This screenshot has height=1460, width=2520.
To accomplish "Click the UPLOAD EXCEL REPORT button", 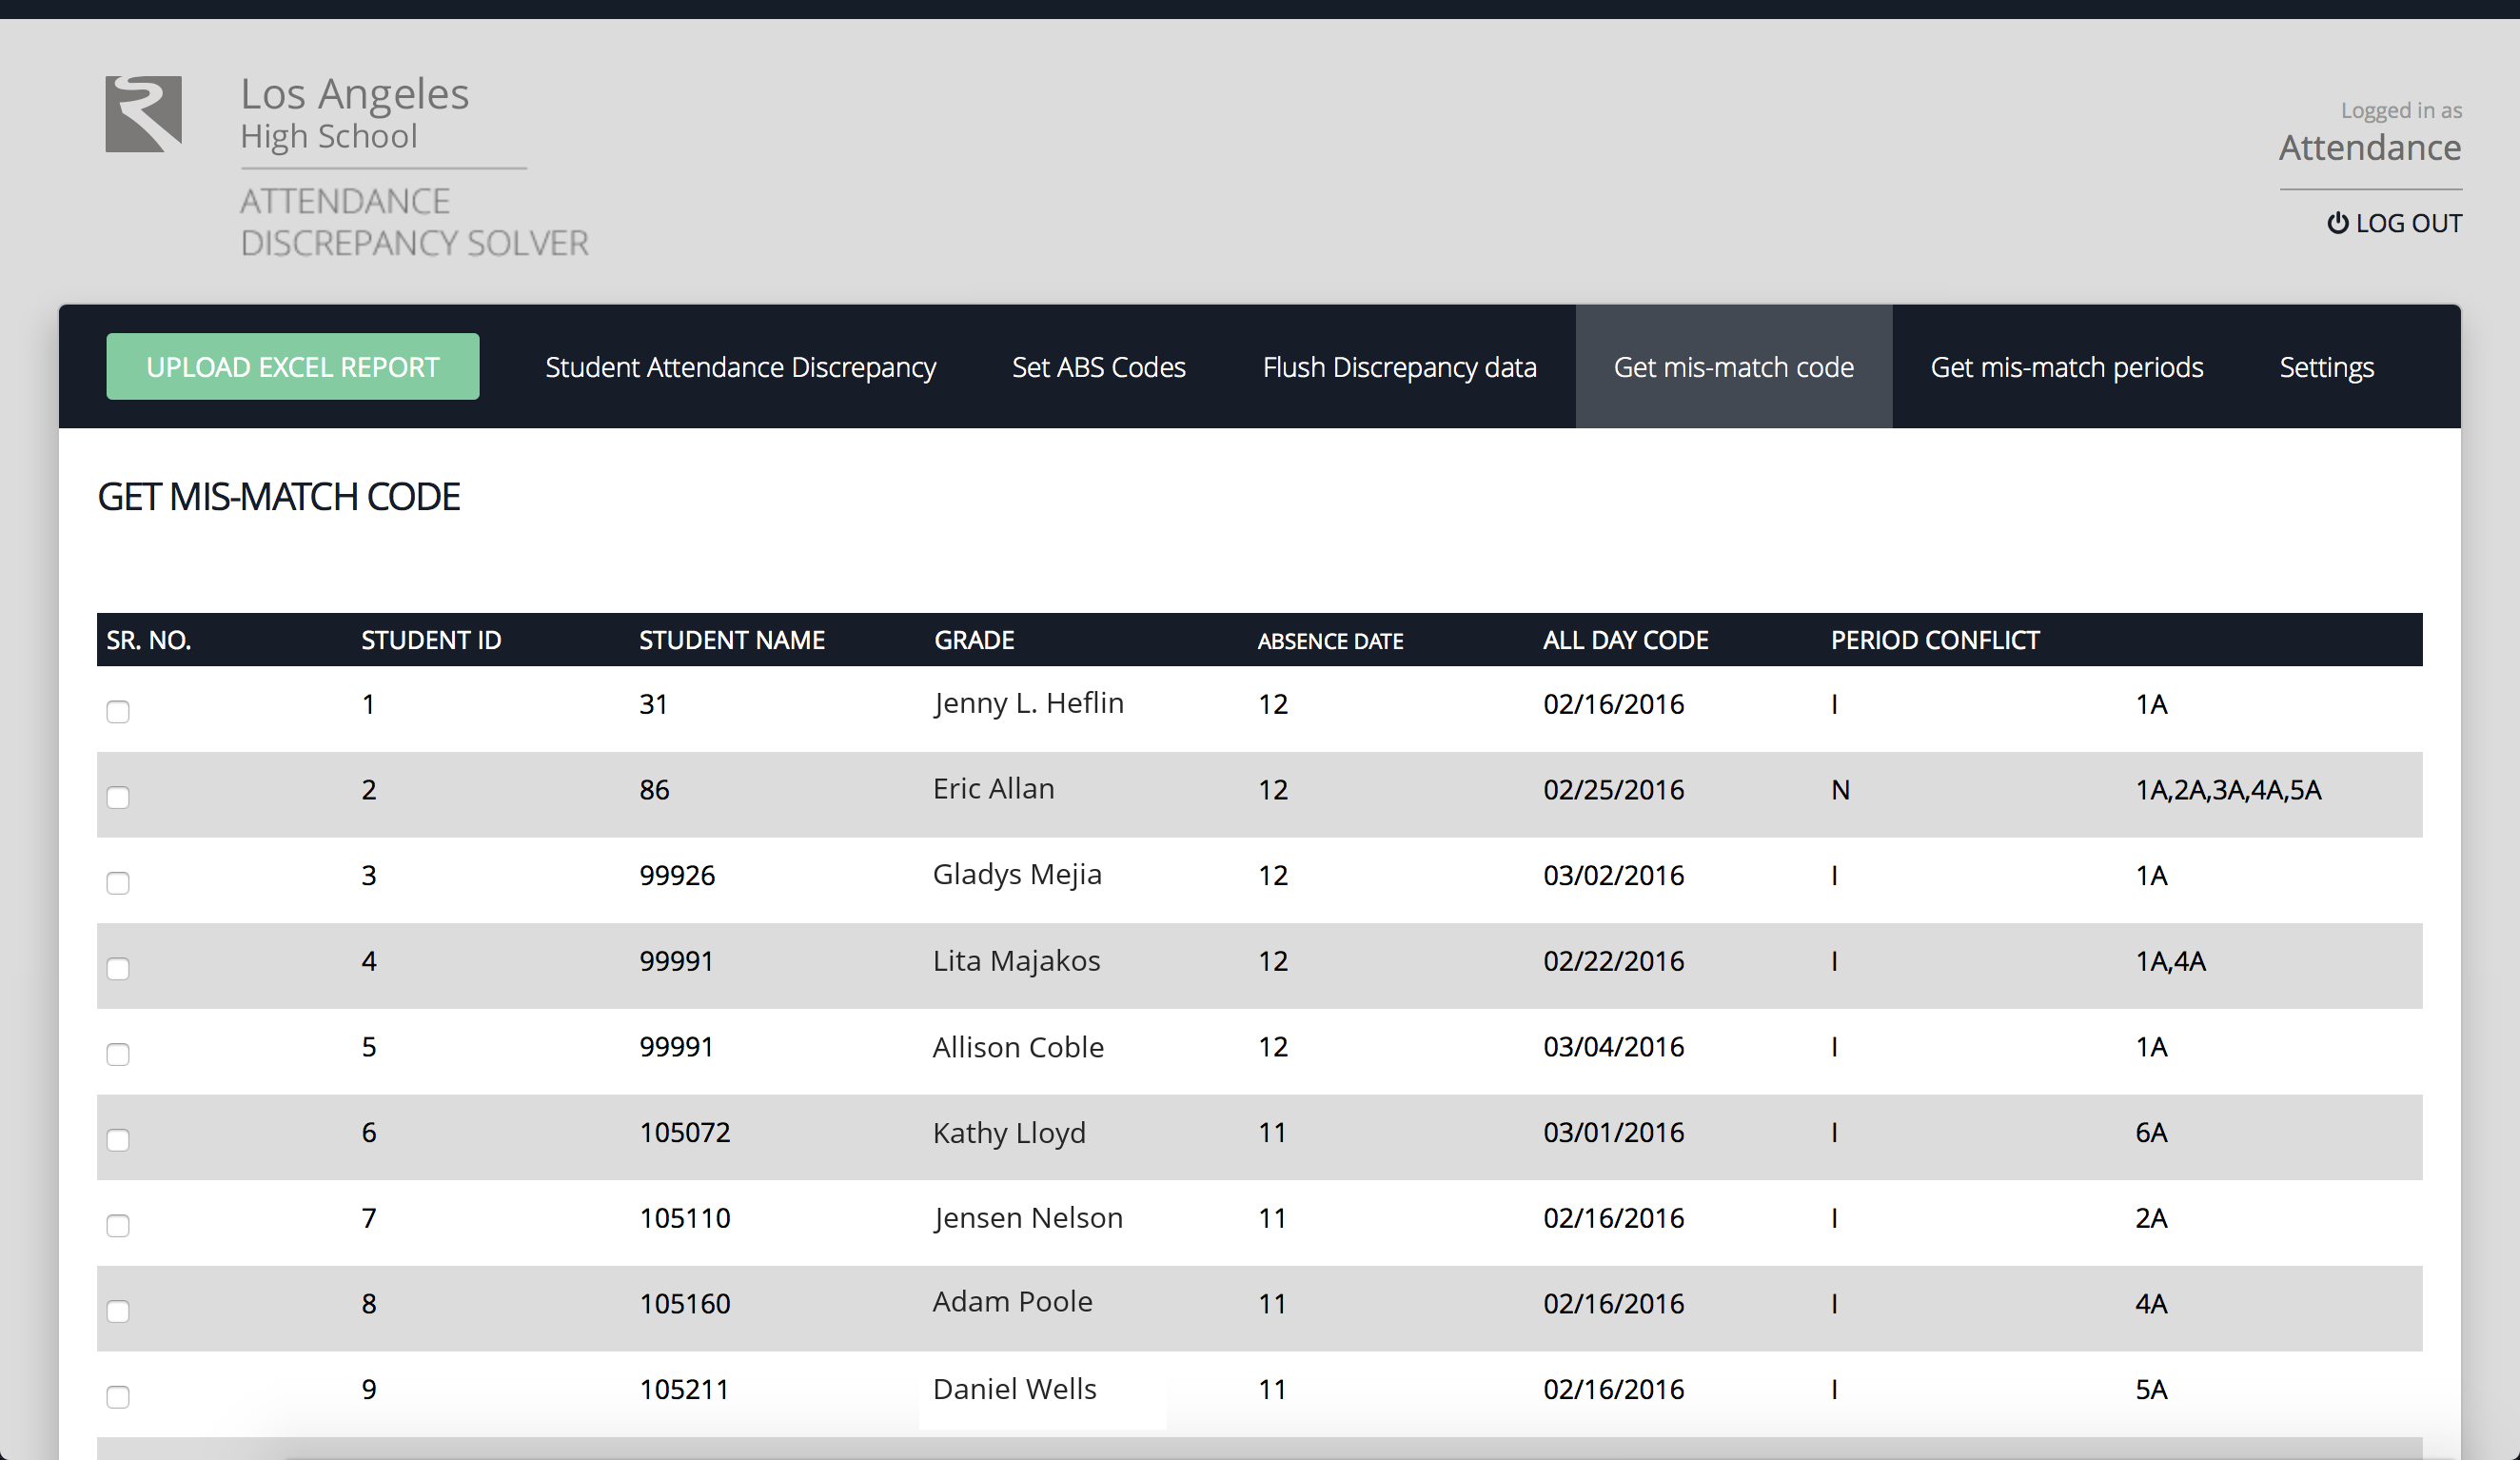I will pyautogui.click(x=293, y=367).
